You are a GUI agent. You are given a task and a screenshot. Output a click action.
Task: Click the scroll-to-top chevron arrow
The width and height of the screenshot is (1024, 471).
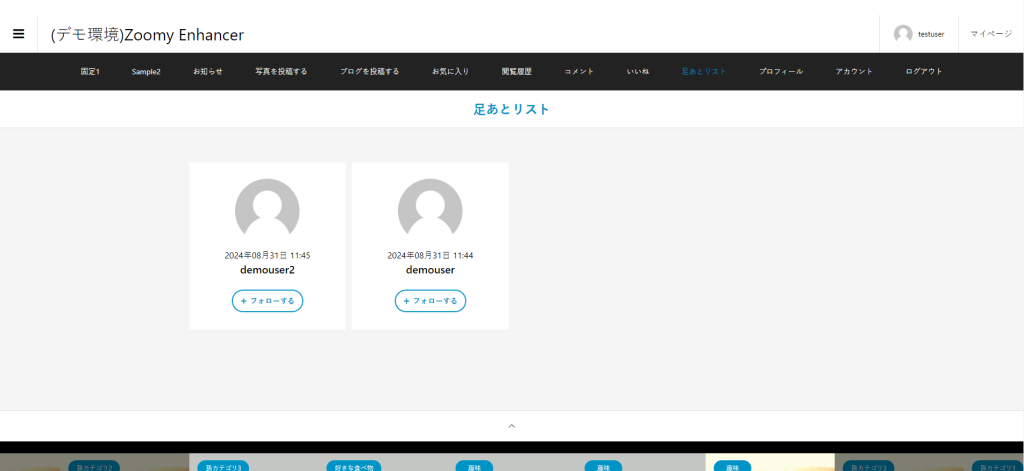[512, 426]
